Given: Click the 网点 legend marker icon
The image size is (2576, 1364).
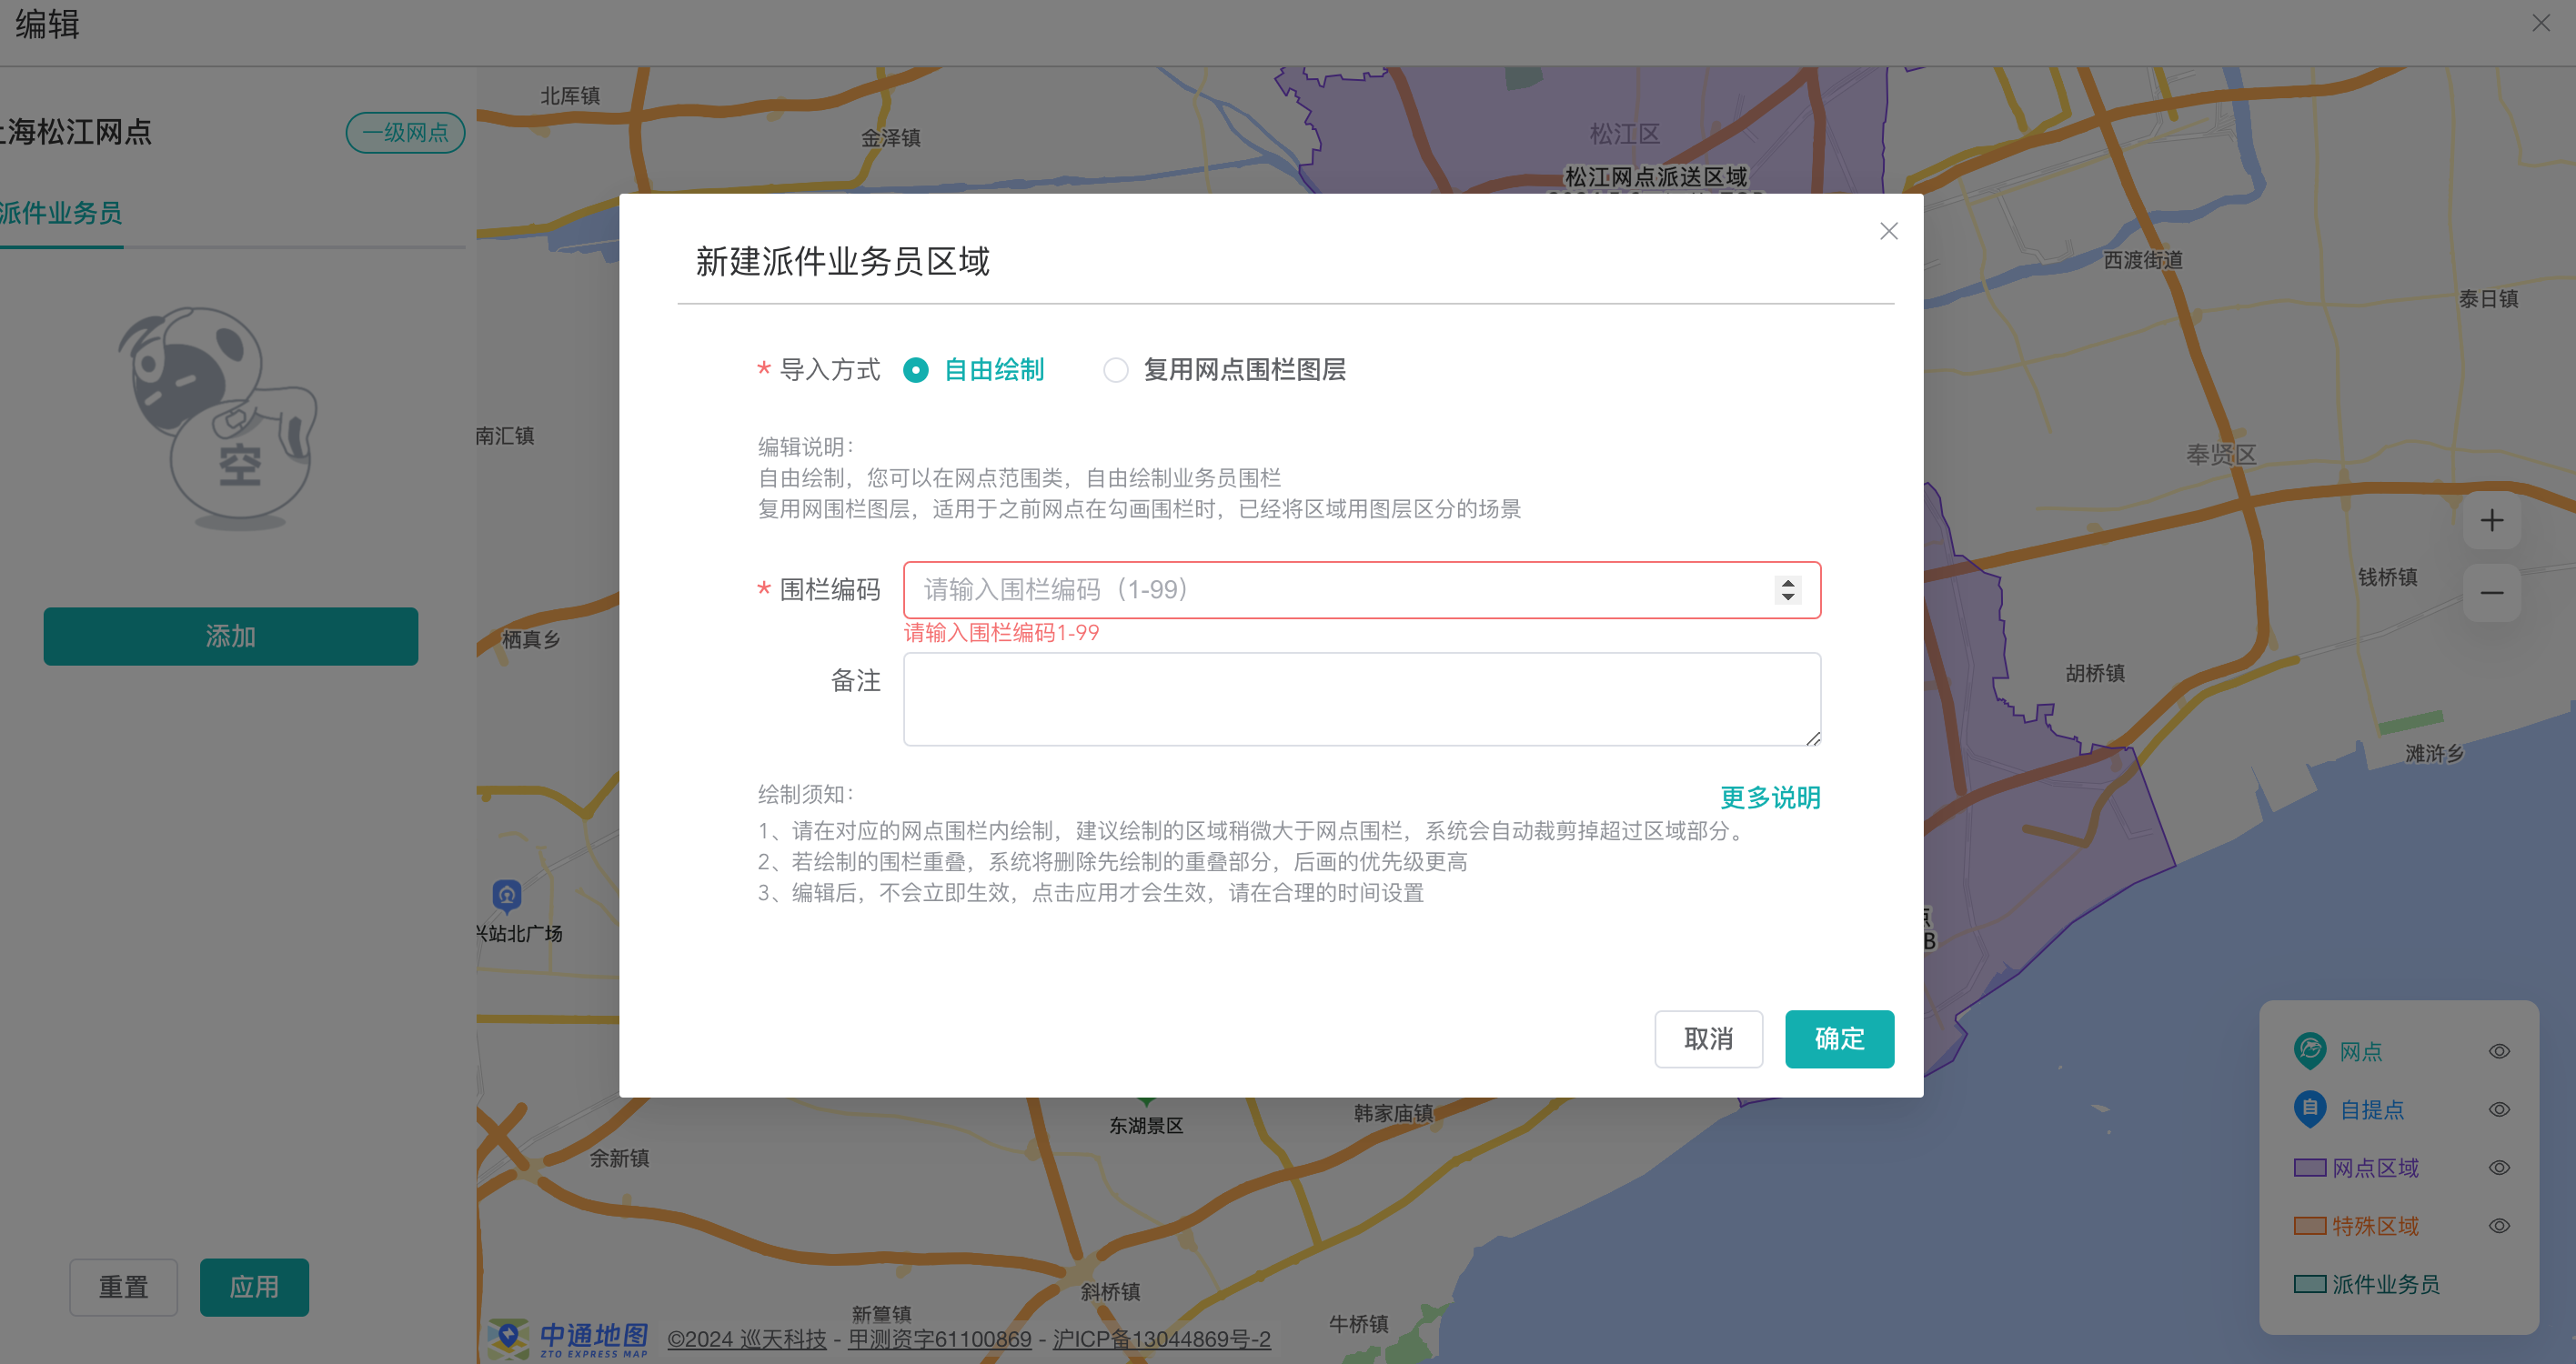Looking at the screenshot, I should 2309,1050.
